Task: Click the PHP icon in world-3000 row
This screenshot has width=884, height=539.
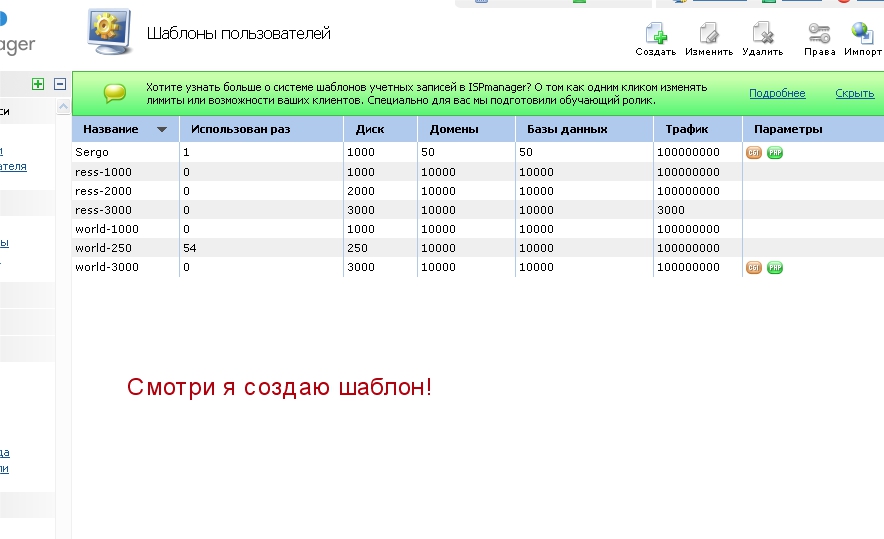Action: pos(775,268)
